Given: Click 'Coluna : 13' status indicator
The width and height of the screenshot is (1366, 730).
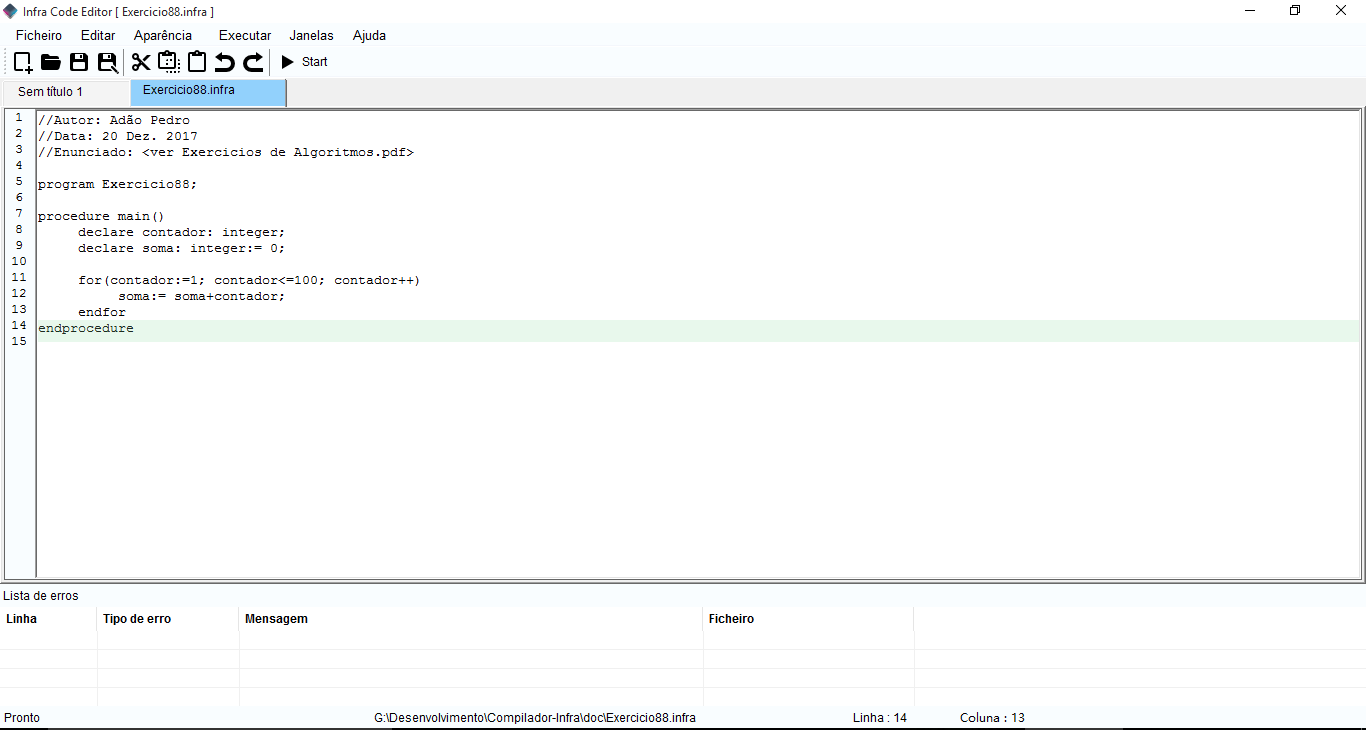Looking at the screenshot, I should 992,718.
